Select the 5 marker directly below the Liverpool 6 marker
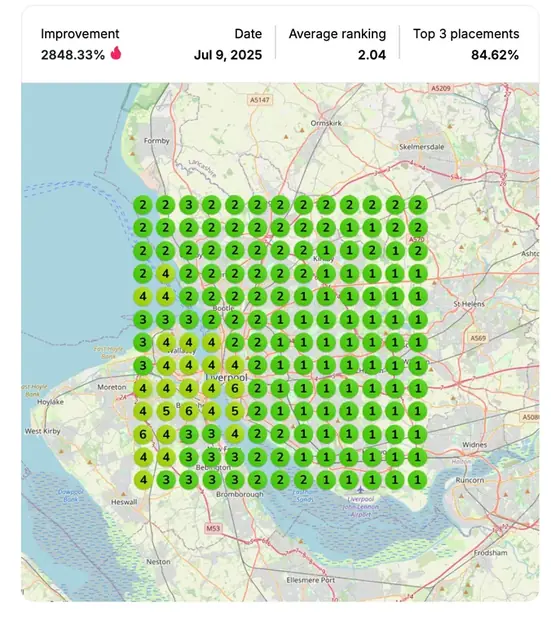Screen dimensions: 551x620 coord(235,411)
